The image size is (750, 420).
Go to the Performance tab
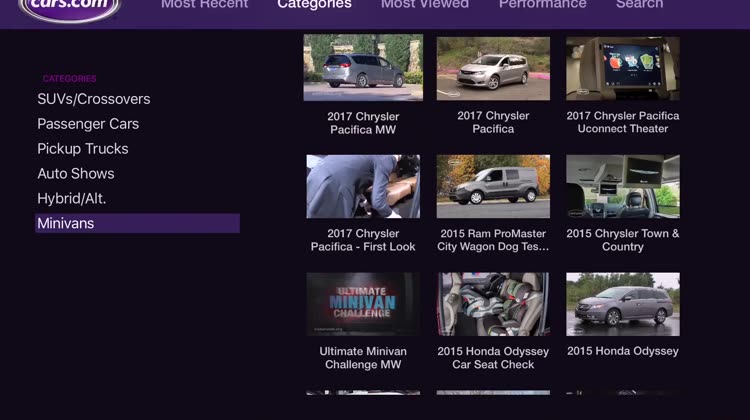pos(542,5)
